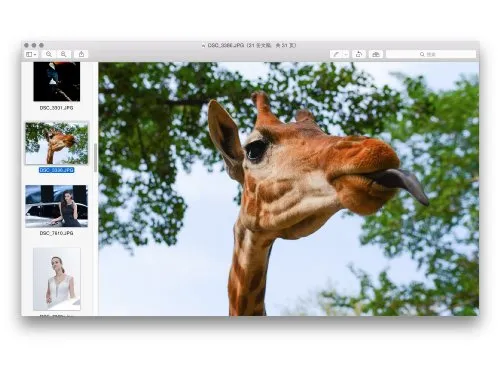Select the car model thumbnail DSC_7610.JPG
This screenshot has width=500, height=375.
57,206
